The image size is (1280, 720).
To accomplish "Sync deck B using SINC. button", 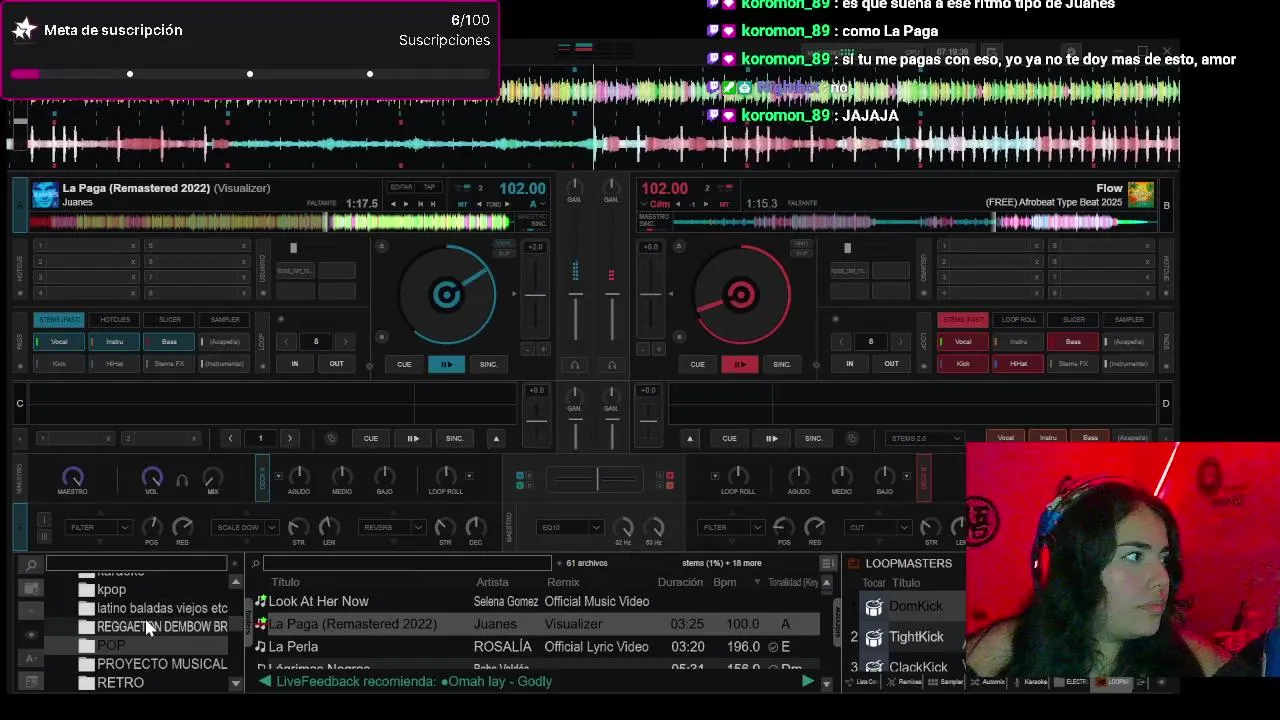I will click(x=782, y=364).
